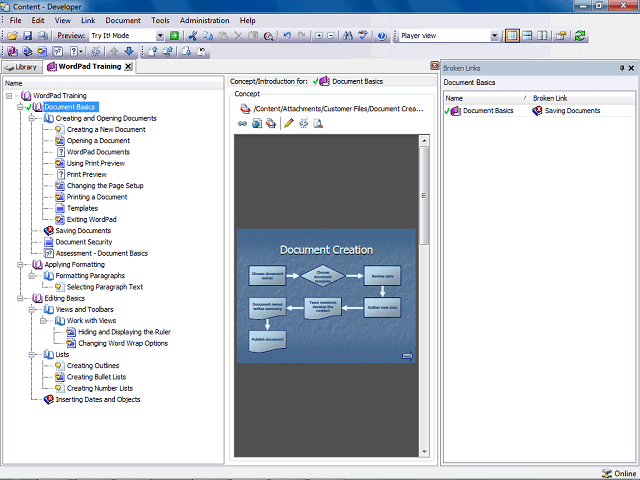
Task: Click the green Refresh arrows icon
Action: tap(580, 36)
